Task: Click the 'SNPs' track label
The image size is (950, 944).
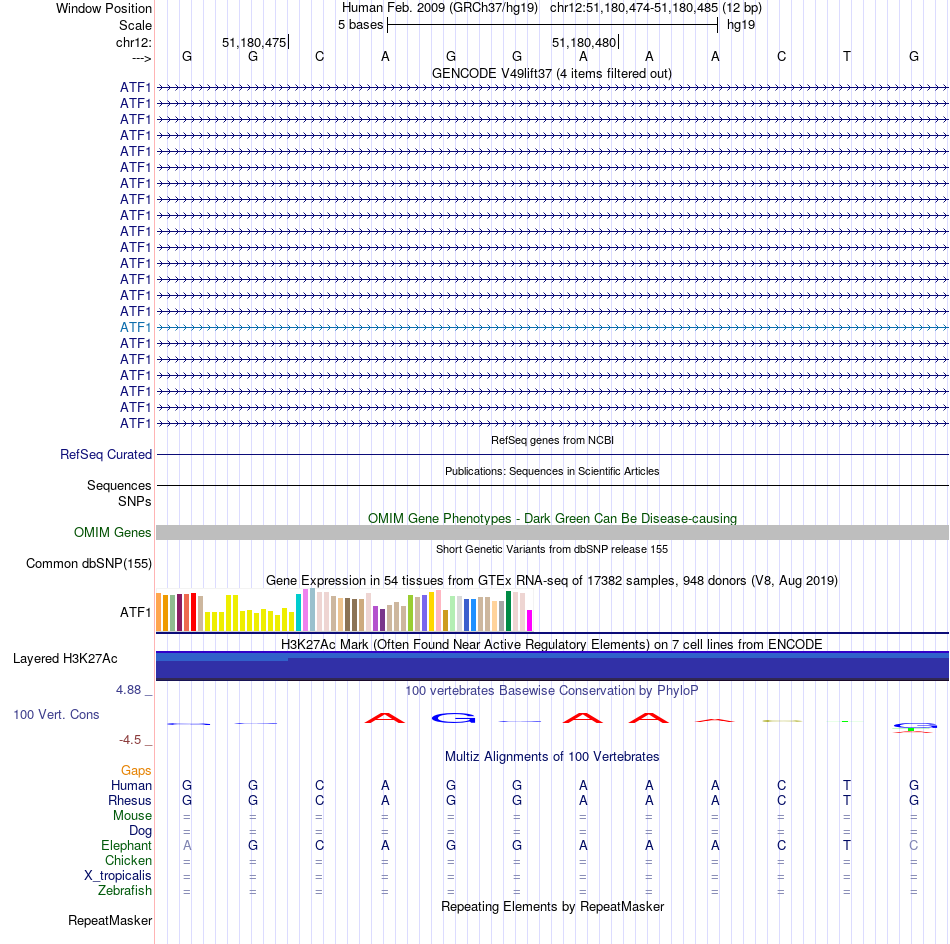Action: point(135,501)
